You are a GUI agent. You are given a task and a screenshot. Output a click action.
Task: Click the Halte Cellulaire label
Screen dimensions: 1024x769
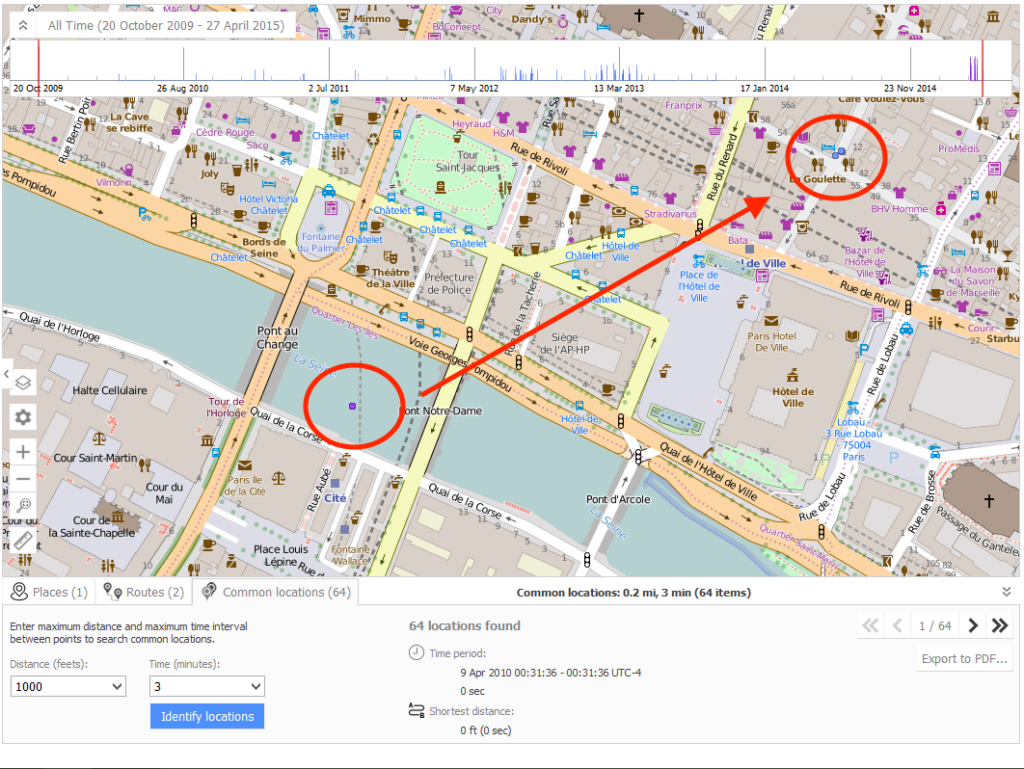click(110, 390)
